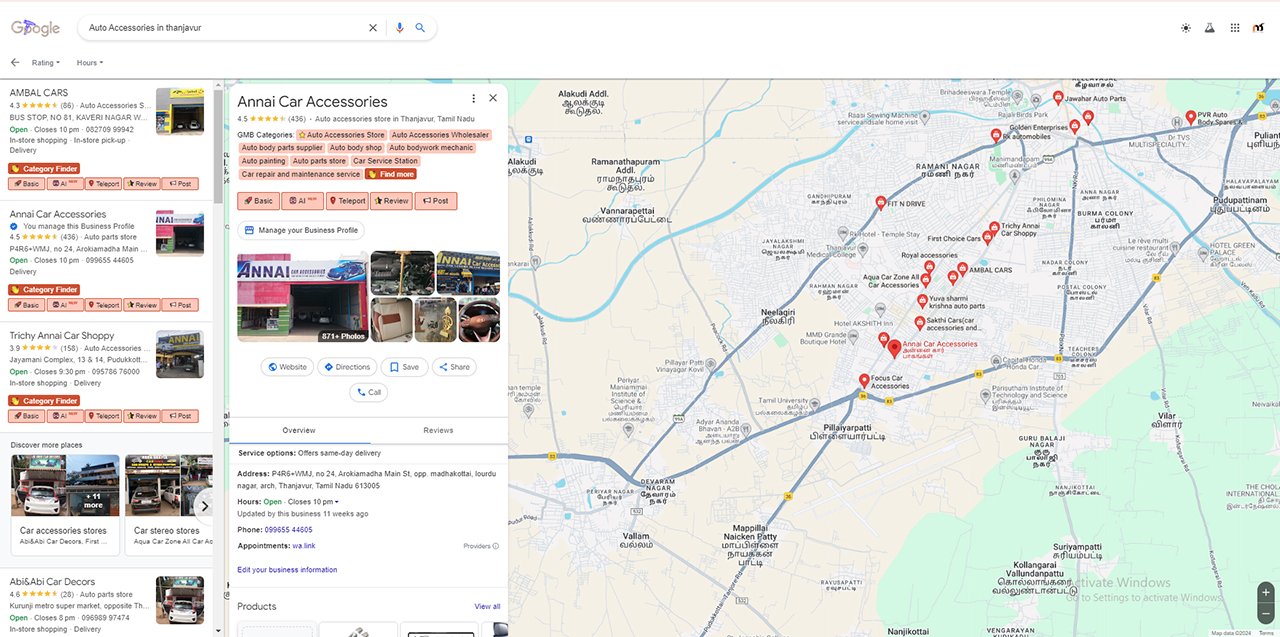The height and width of the screenshot is (637, 1280).
Task: Click the PVR Auto Body Spares map pin
Action: pos(1191,117)
